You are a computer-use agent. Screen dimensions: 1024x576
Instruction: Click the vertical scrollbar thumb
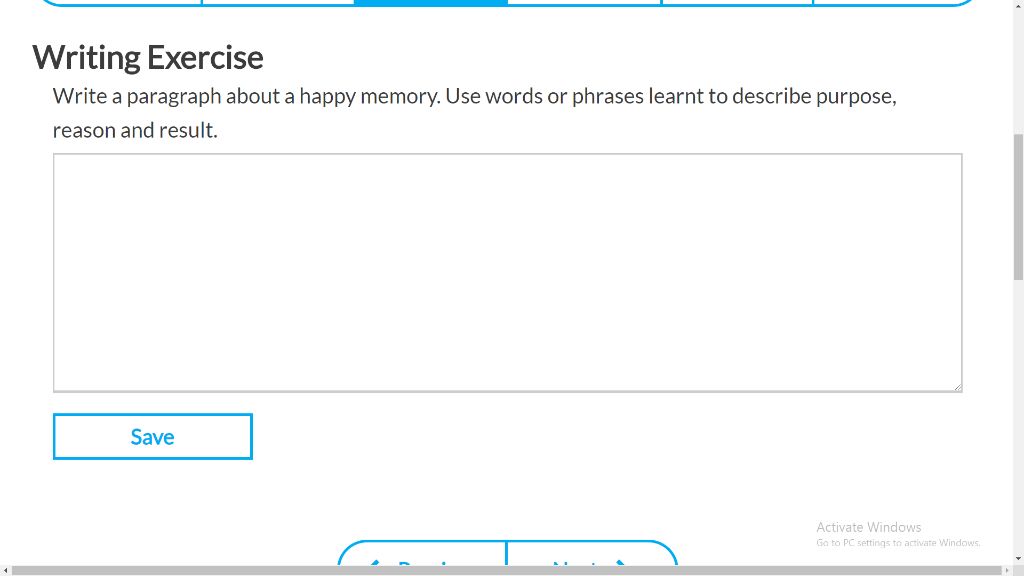click(1018, 207)
